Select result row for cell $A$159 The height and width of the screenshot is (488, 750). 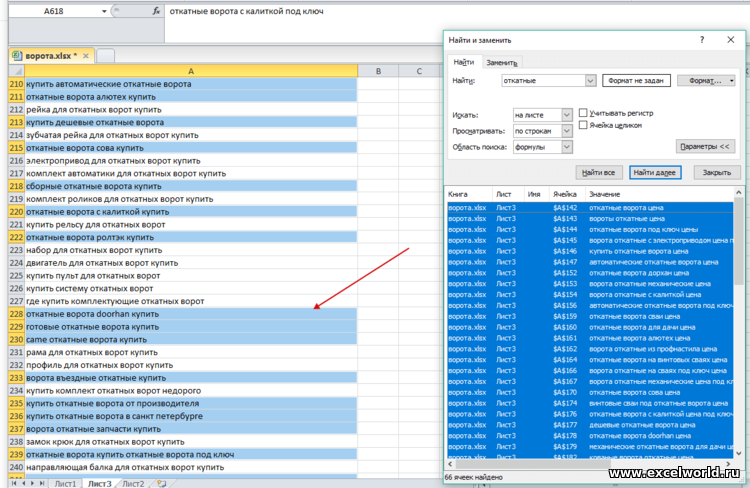point(590,316)
